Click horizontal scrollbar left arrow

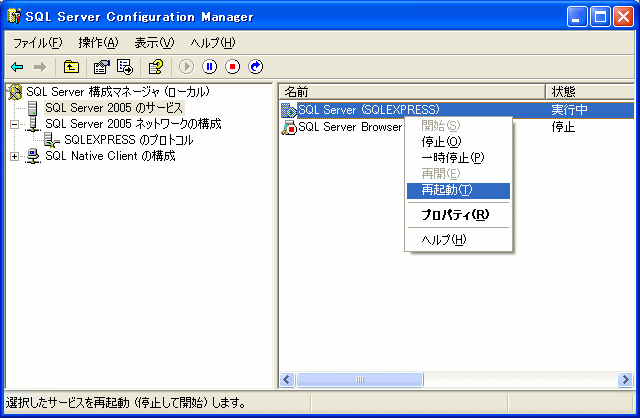pyautogui.click(x=287, y=380)
